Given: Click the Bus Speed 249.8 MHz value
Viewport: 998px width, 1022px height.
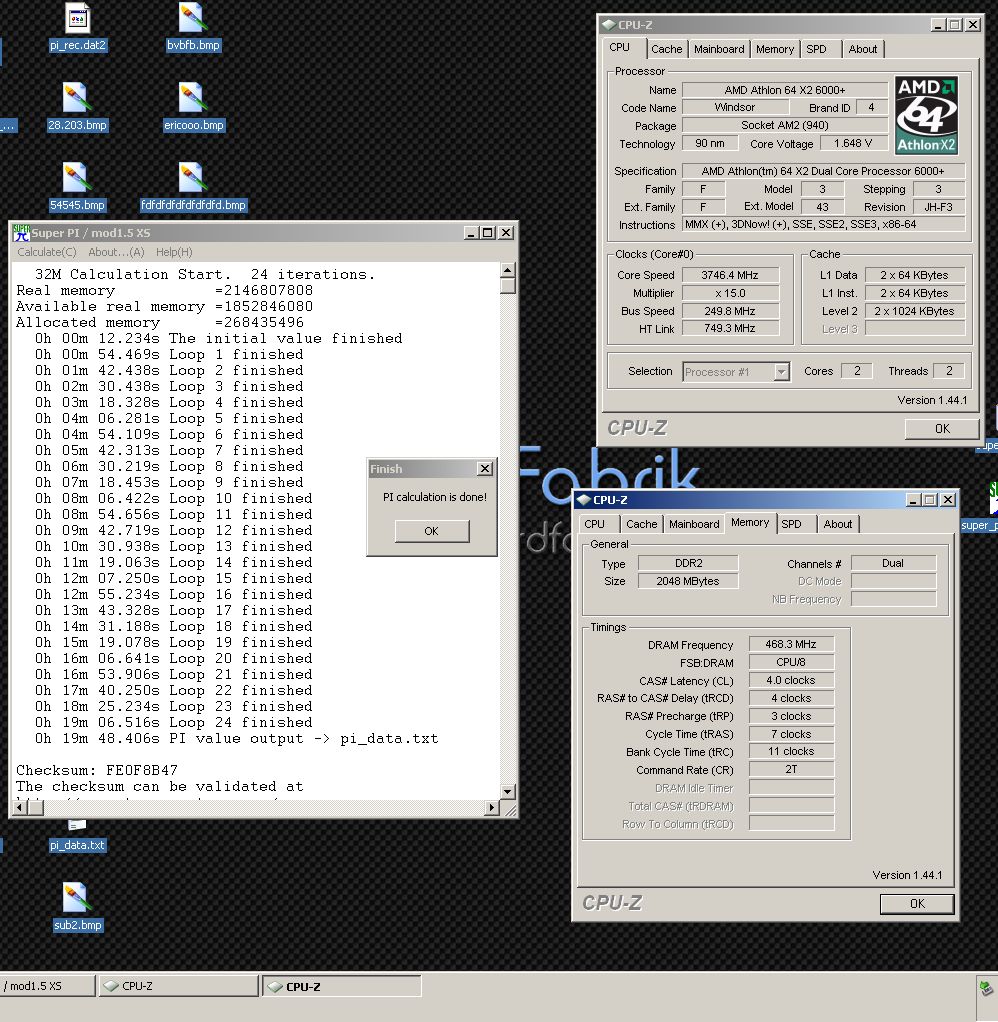Looking at the screenshot, I should pos(730,311).
